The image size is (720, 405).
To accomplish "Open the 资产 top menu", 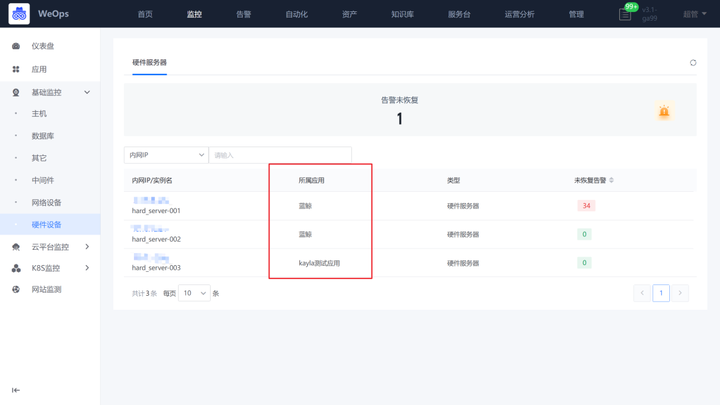I will click(x=349, y=14).
